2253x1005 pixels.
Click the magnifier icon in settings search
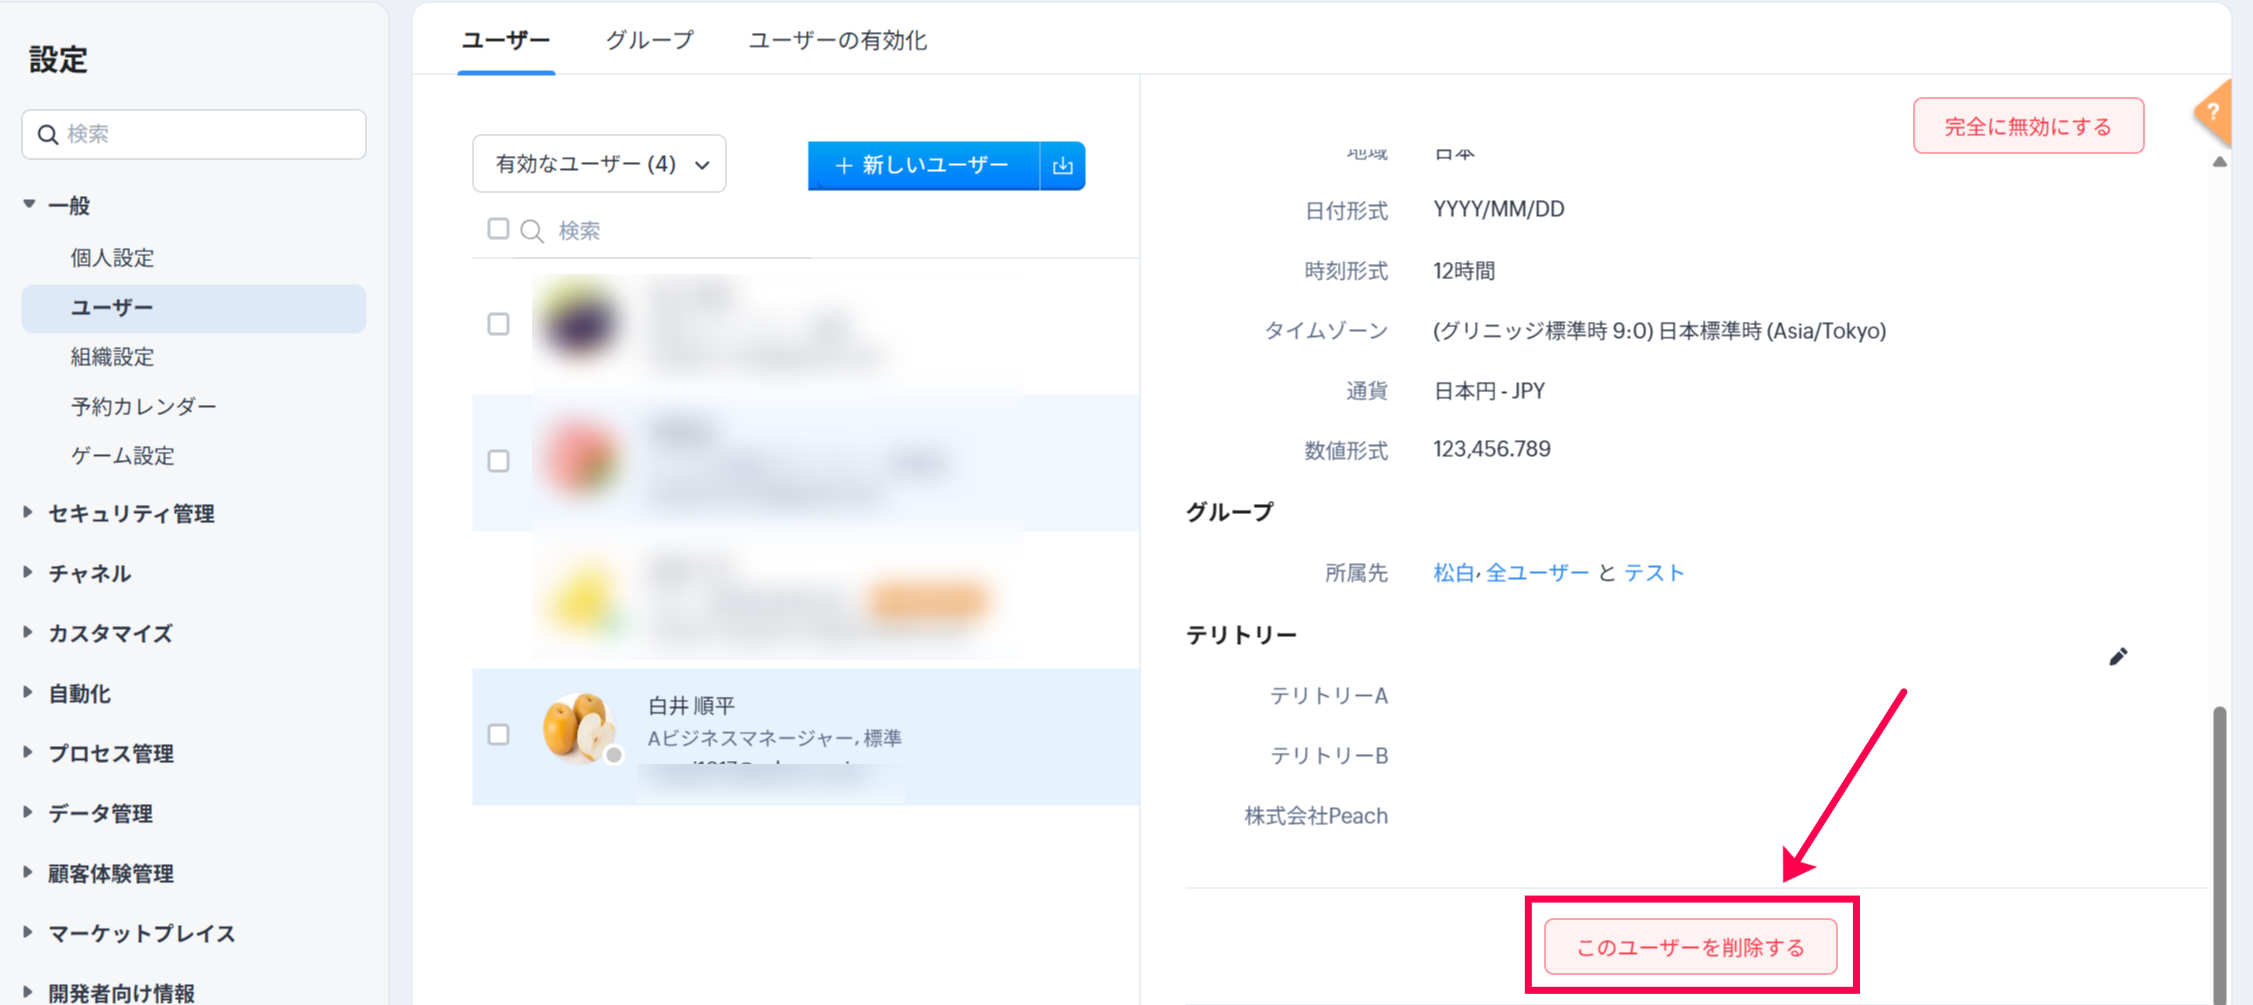pyautogui.click(x=47, y=134)
